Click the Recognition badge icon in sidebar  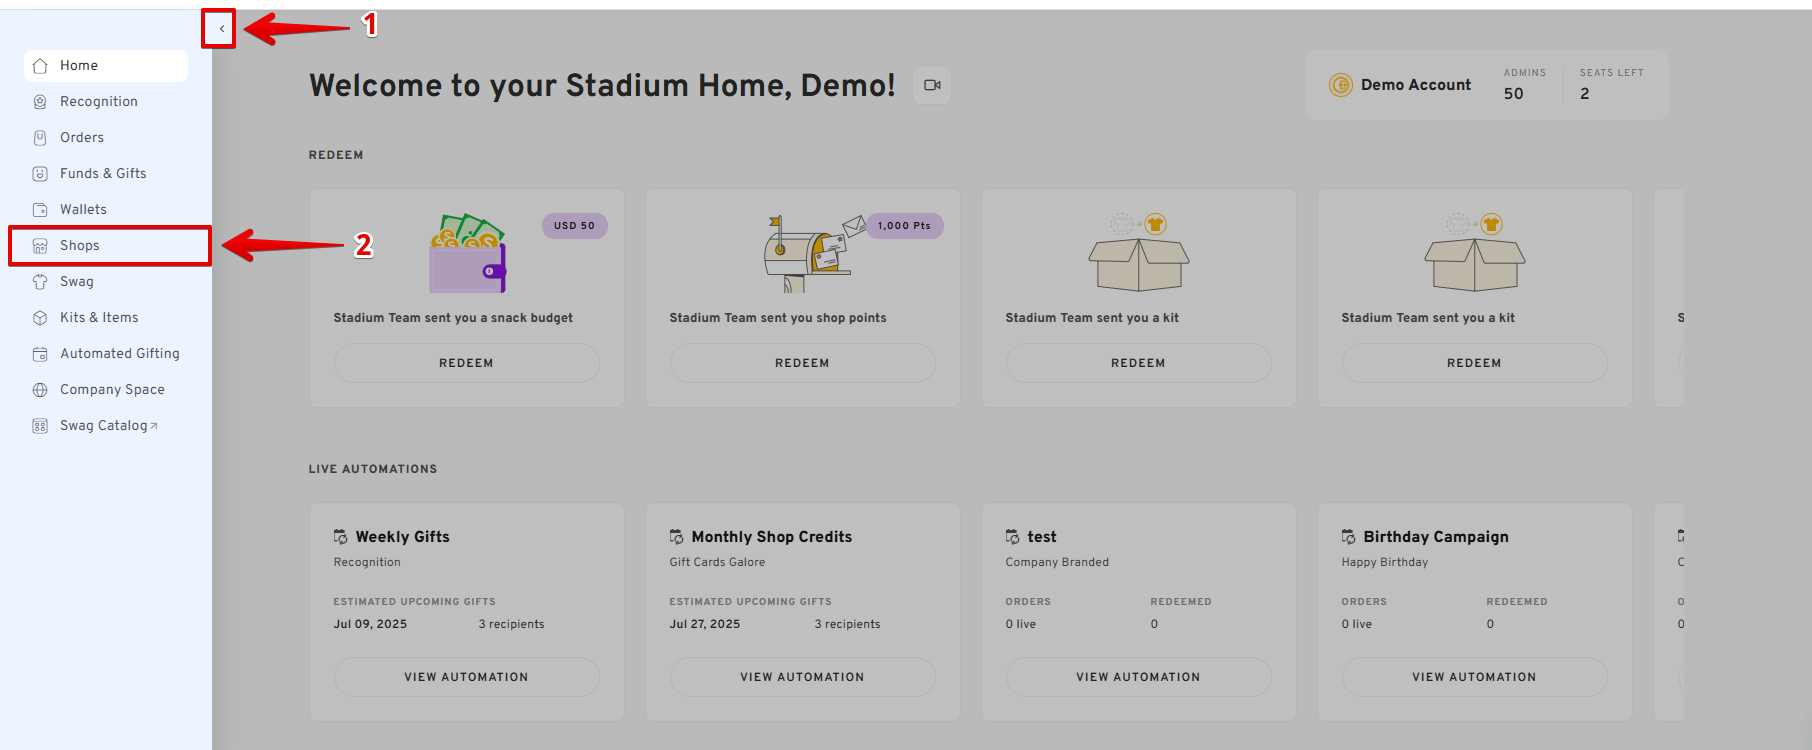[40, 102]
